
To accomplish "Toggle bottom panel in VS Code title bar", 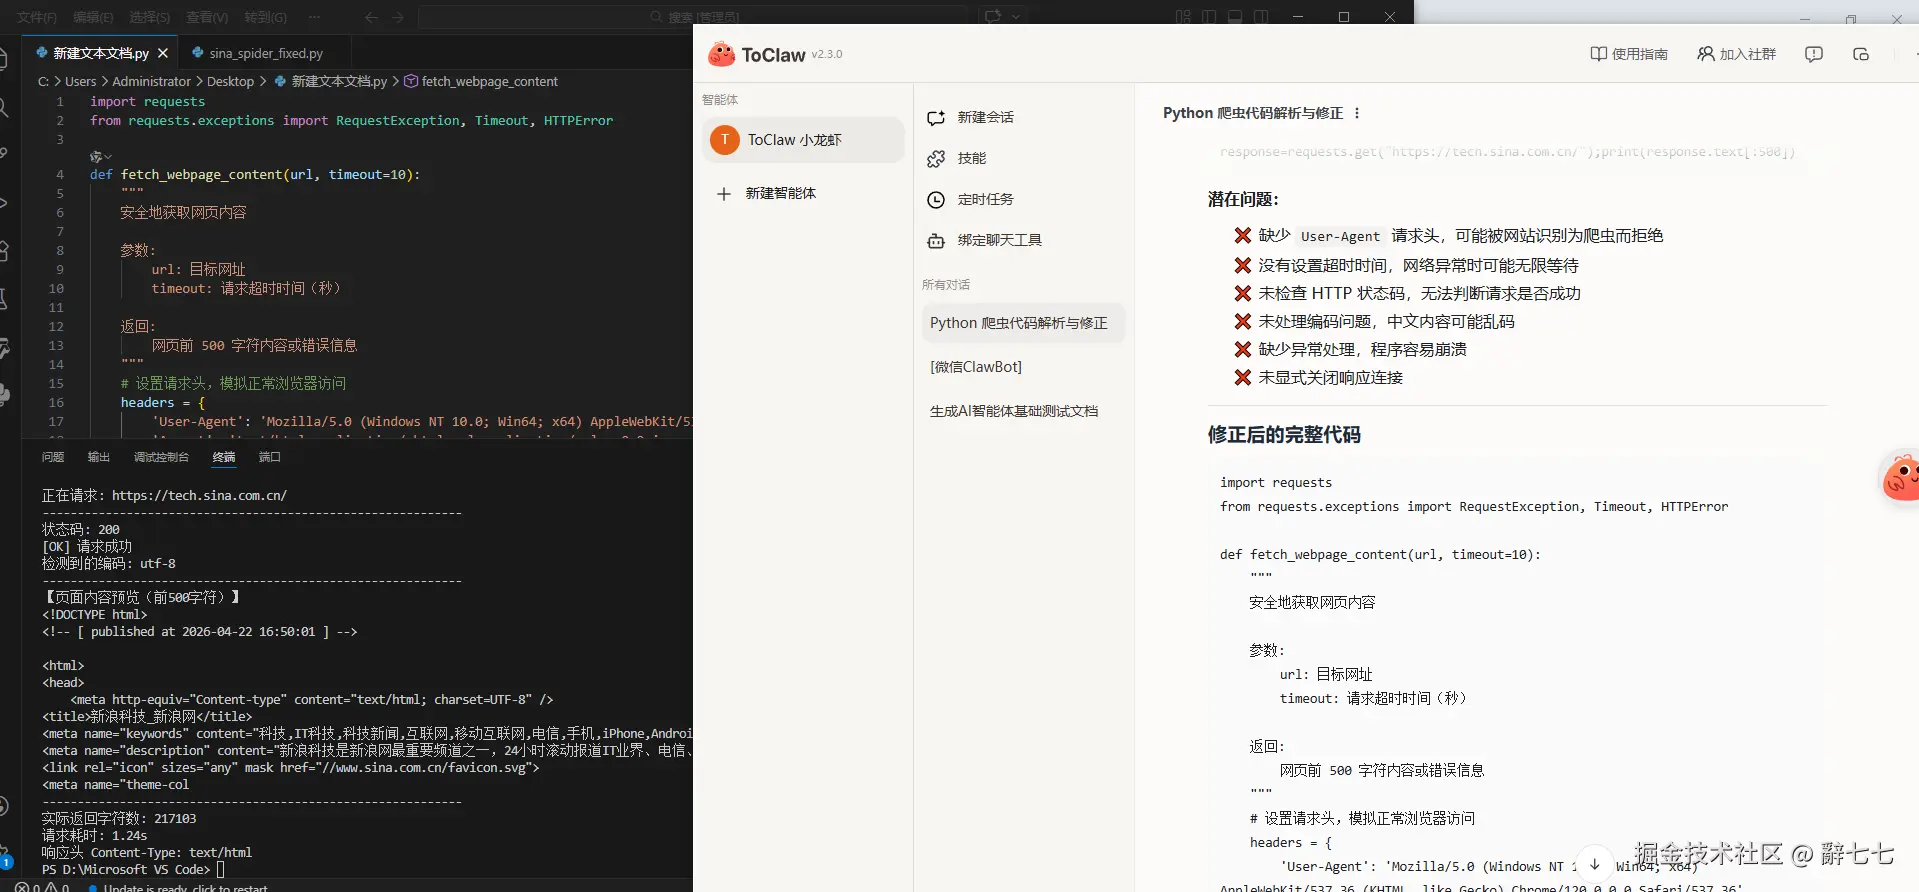I will (1235, 17).
